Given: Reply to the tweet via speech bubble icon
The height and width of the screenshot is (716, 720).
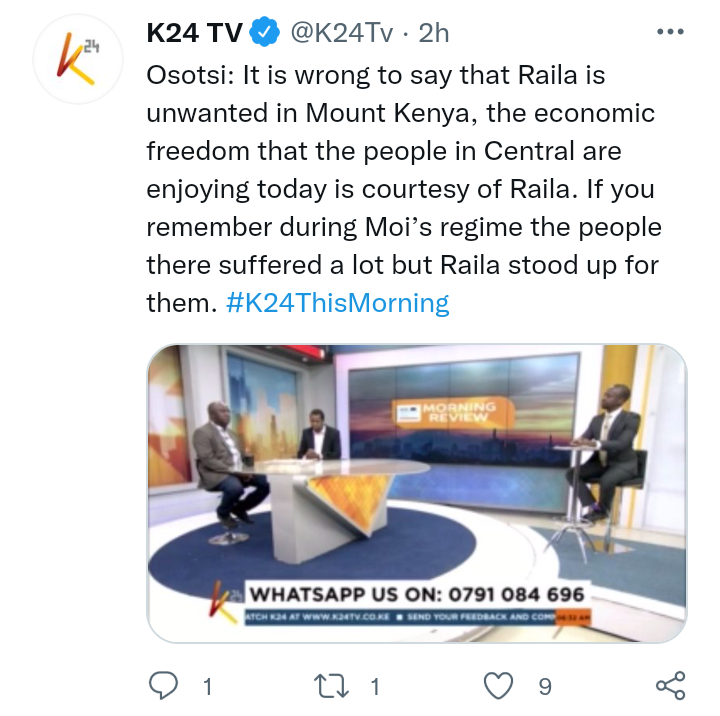Looking at the screenshot, I should (163, 686).
